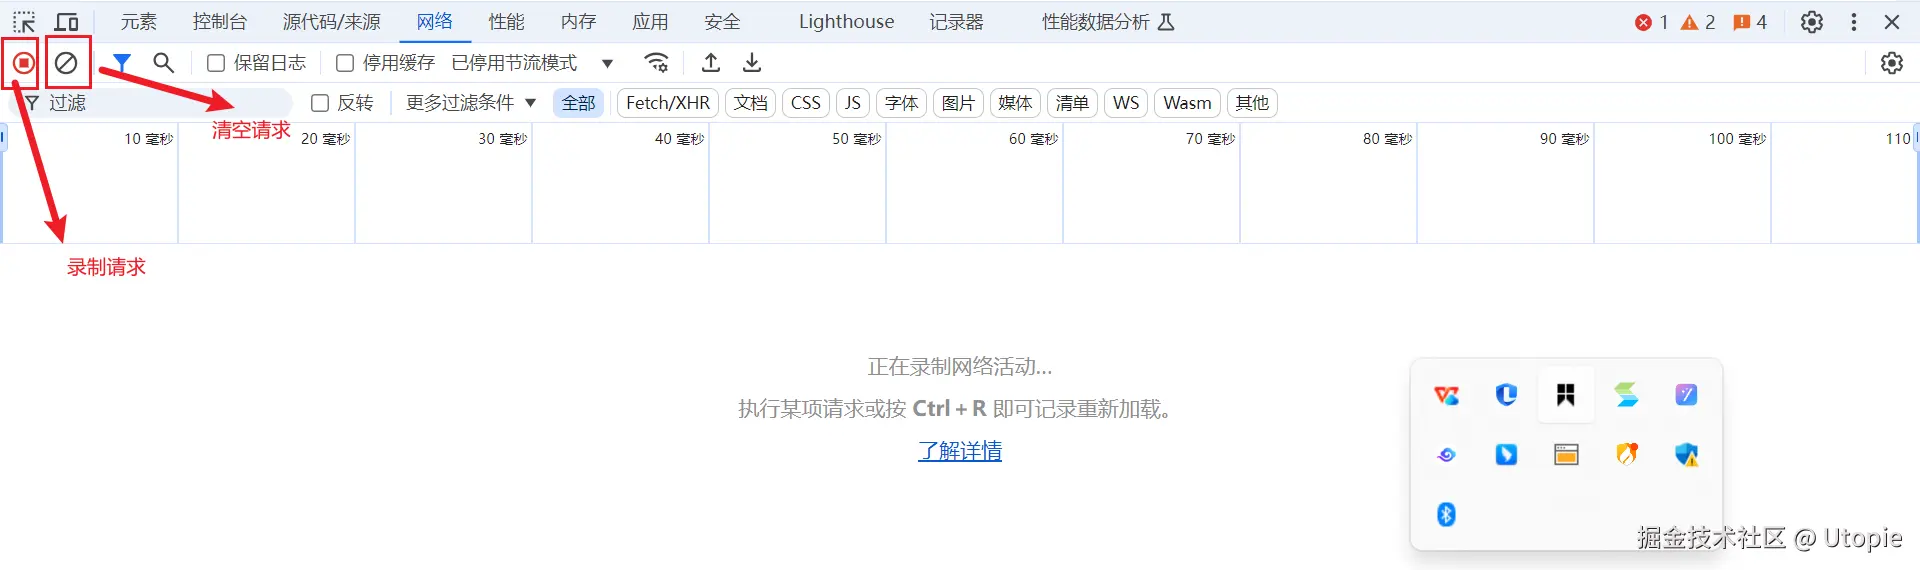Switch to the 内存 tab
Viewport: 1920px width, 570px height.
[579, 22]
